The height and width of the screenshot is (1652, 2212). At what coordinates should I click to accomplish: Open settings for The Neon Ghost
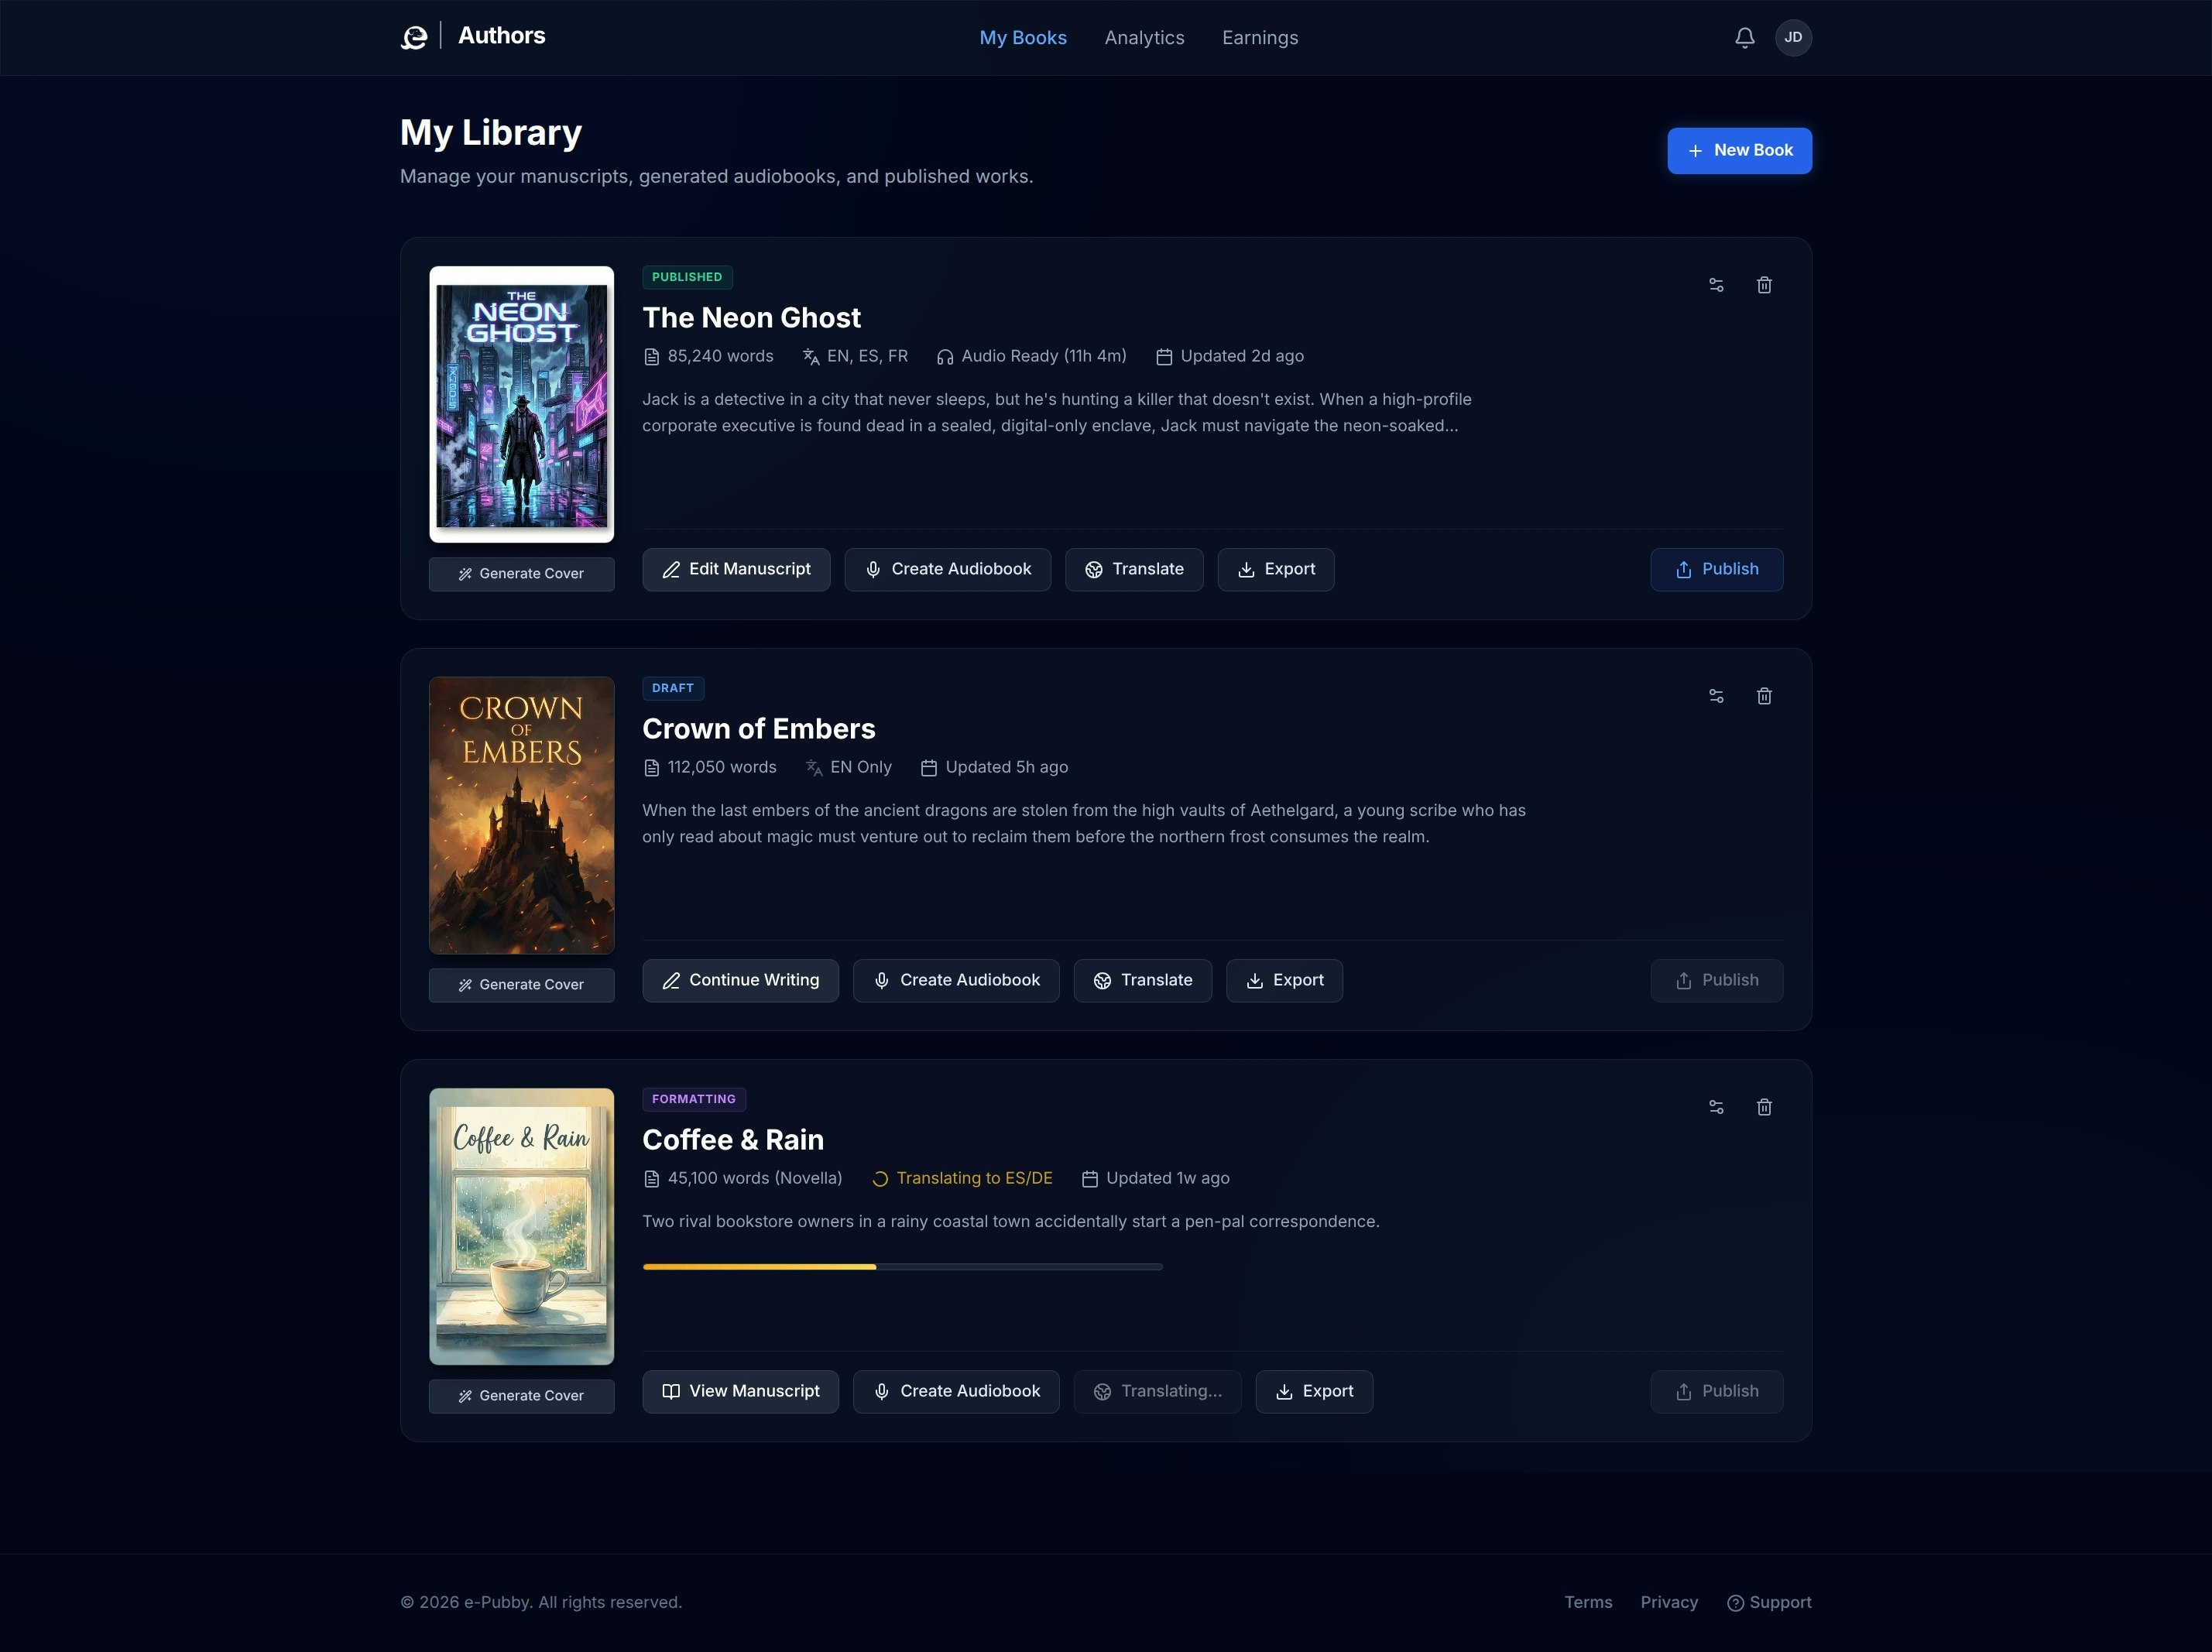click(x=1717, y=285)
